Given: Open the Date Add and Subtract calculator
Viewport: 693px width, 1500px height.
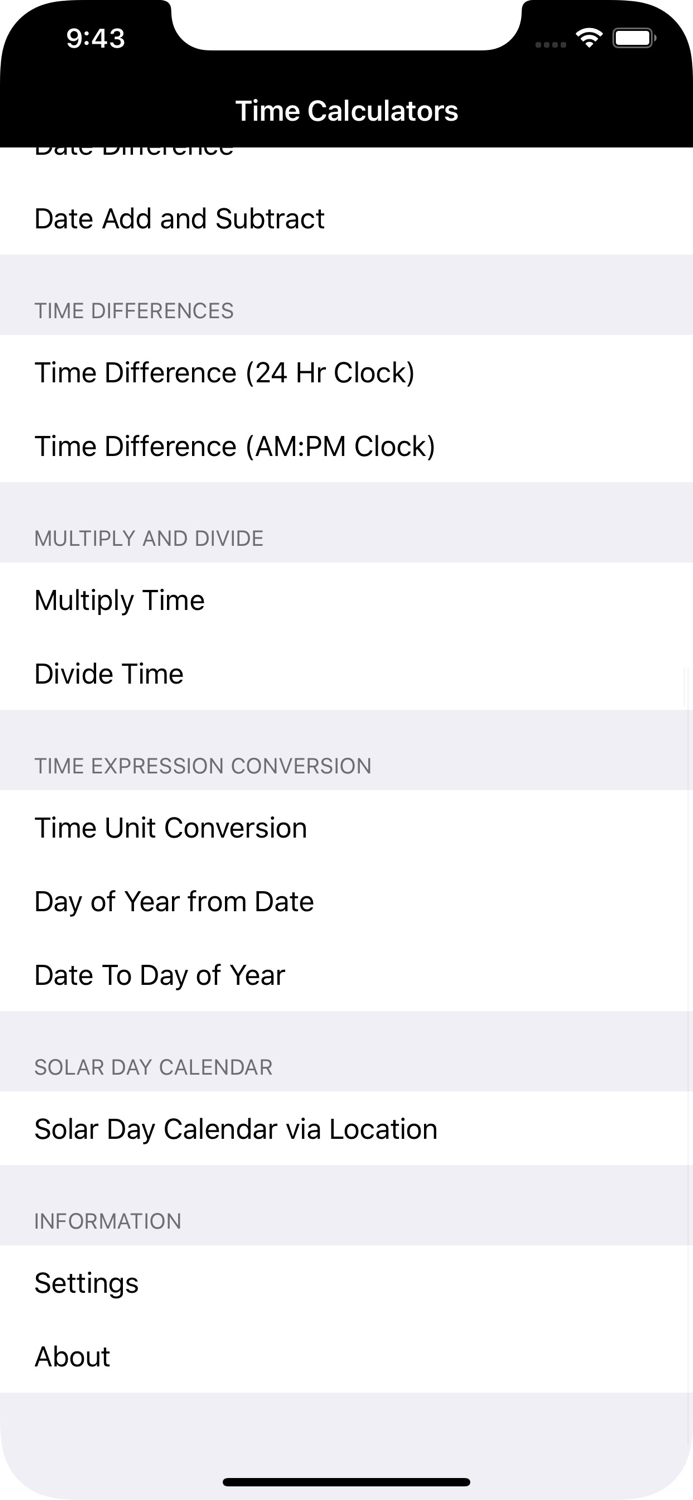Looking at the screenshot, I should (x=180, y=219).
